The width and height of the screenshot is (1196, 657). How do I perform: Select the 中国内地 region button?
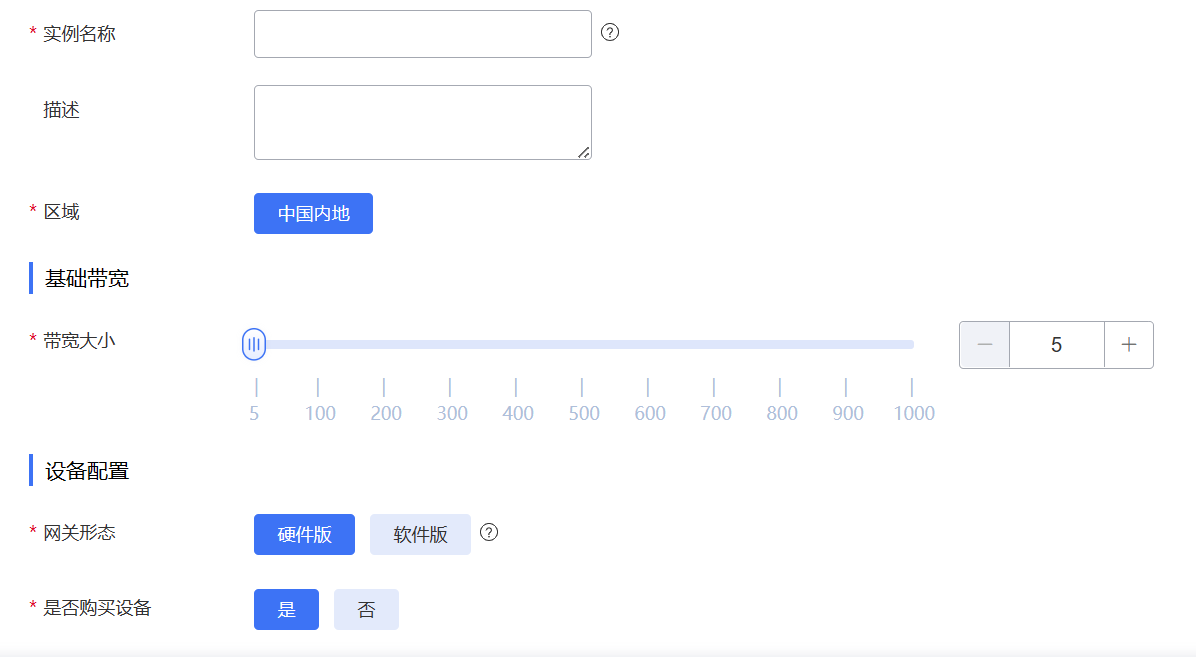313,214
